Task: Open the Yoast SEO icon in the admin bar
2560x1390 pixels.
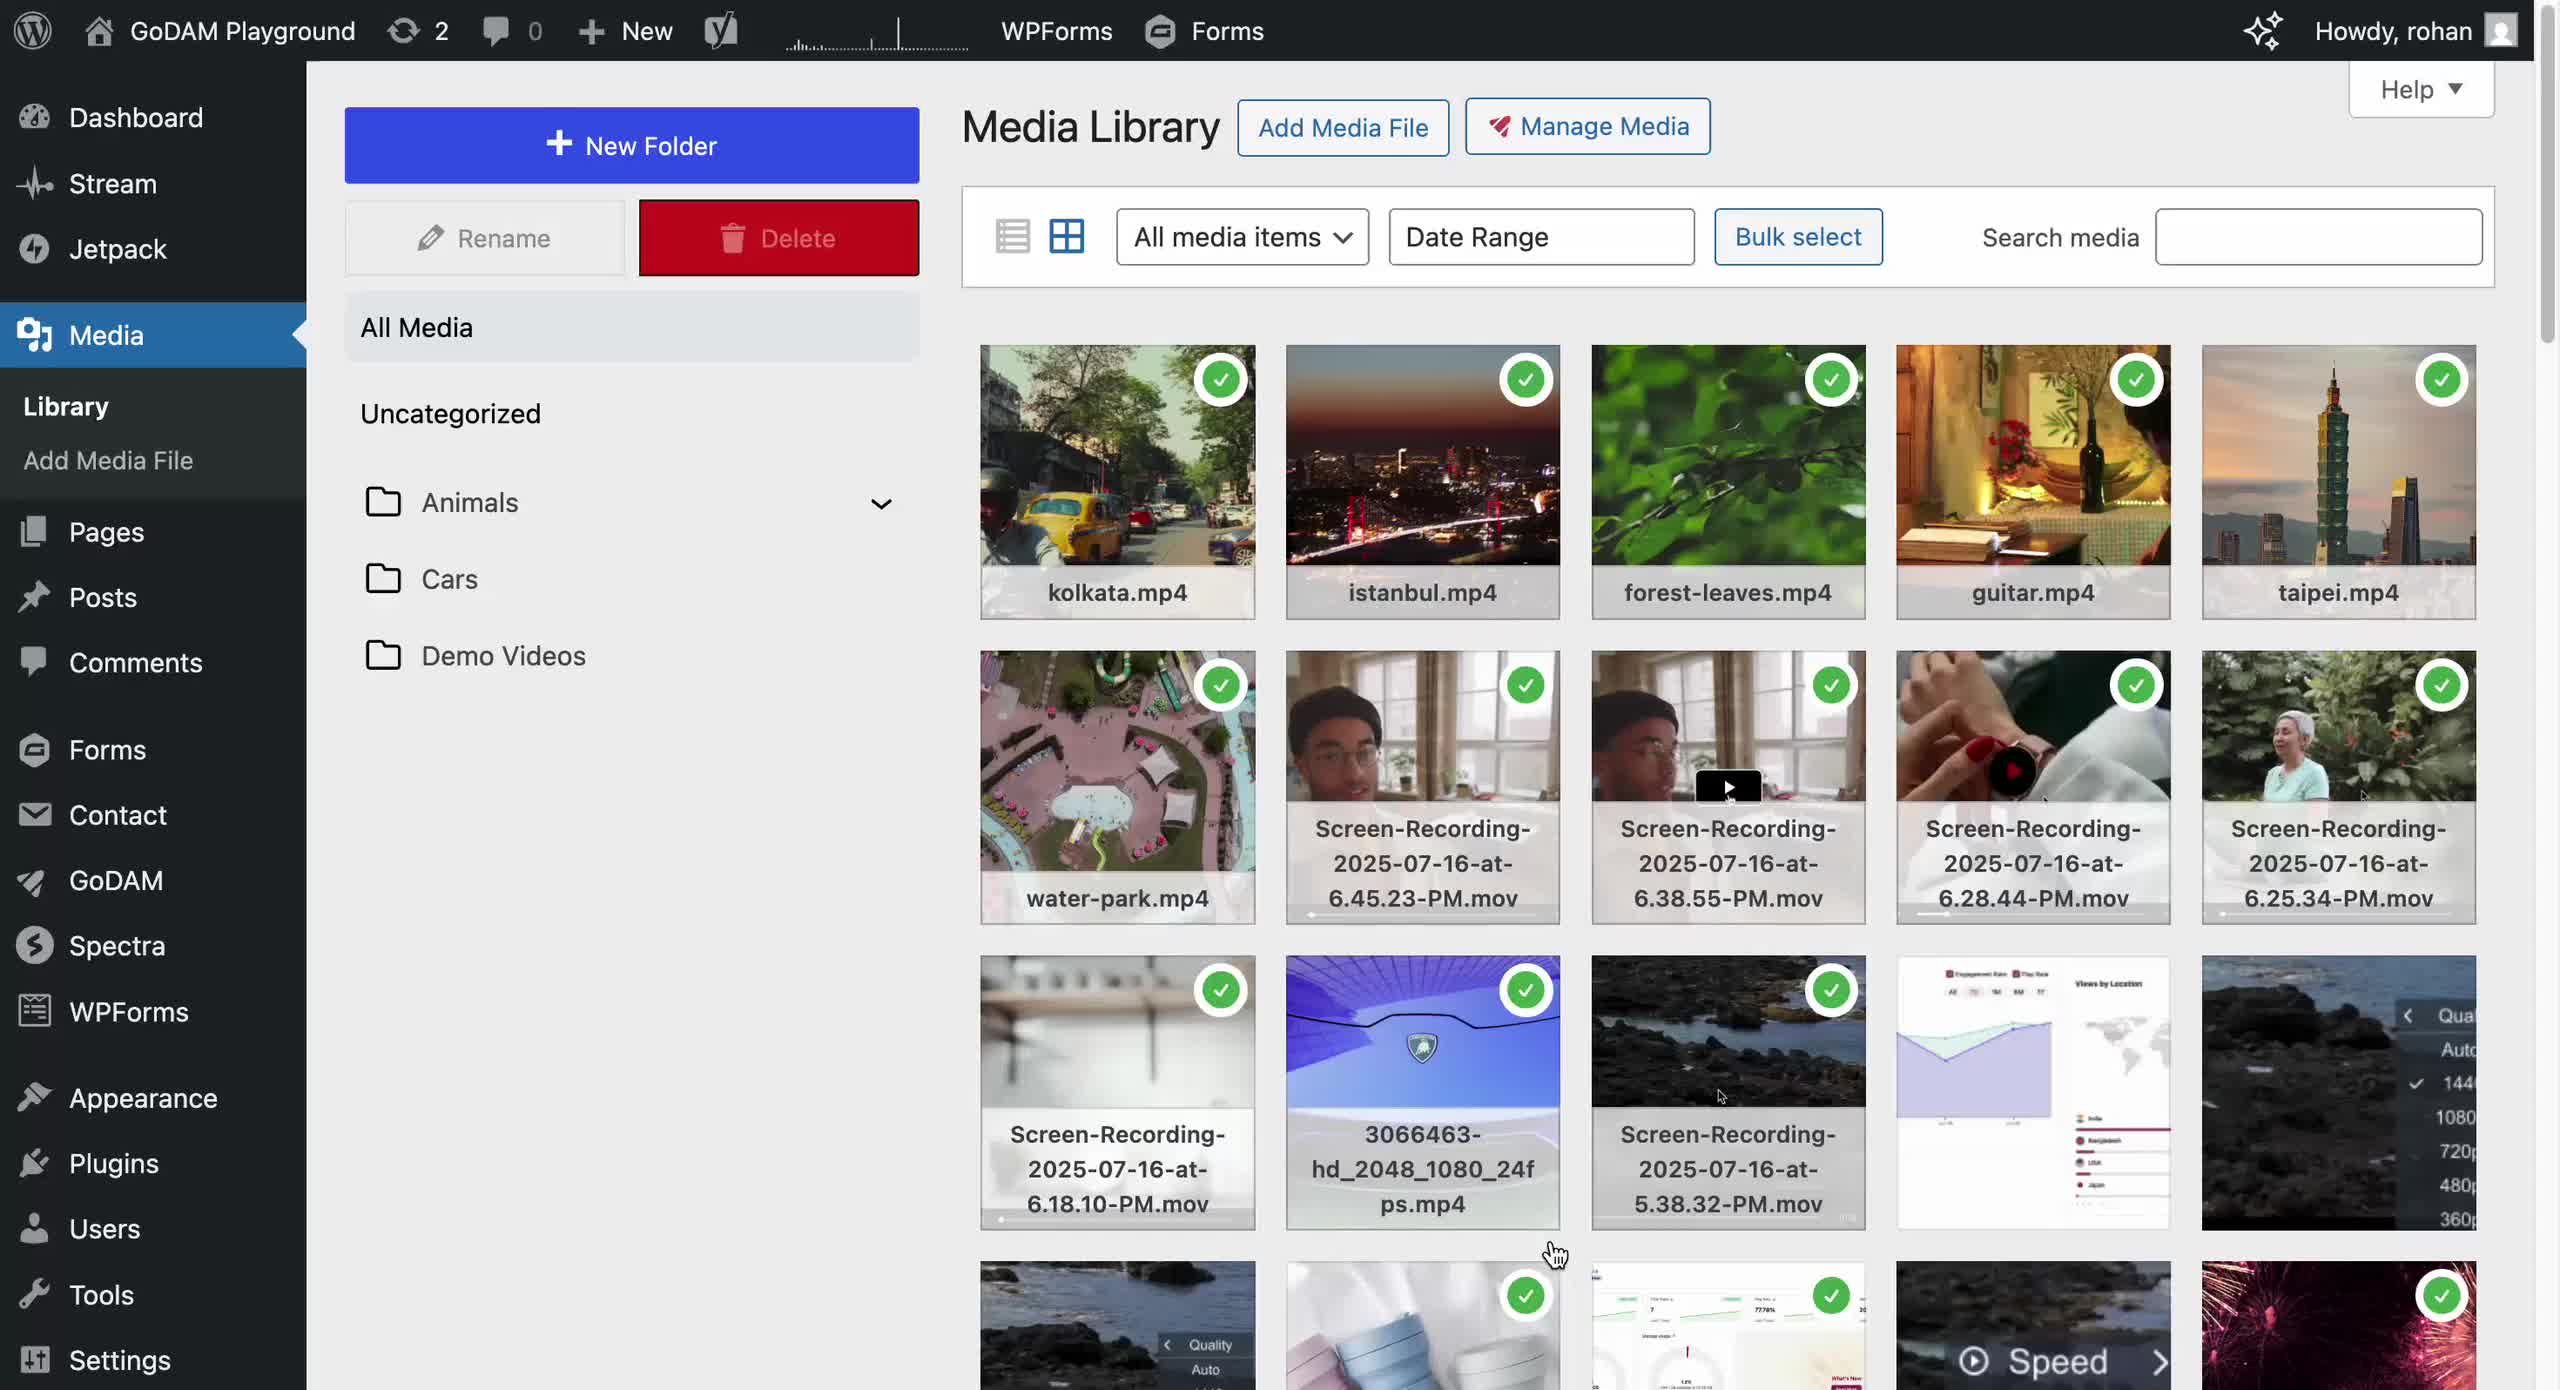Action: pos(722,31)
